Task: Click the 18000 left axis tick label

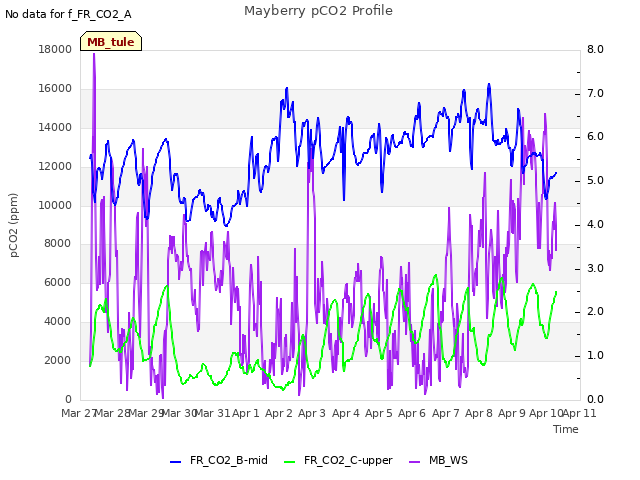Action: 55,49
